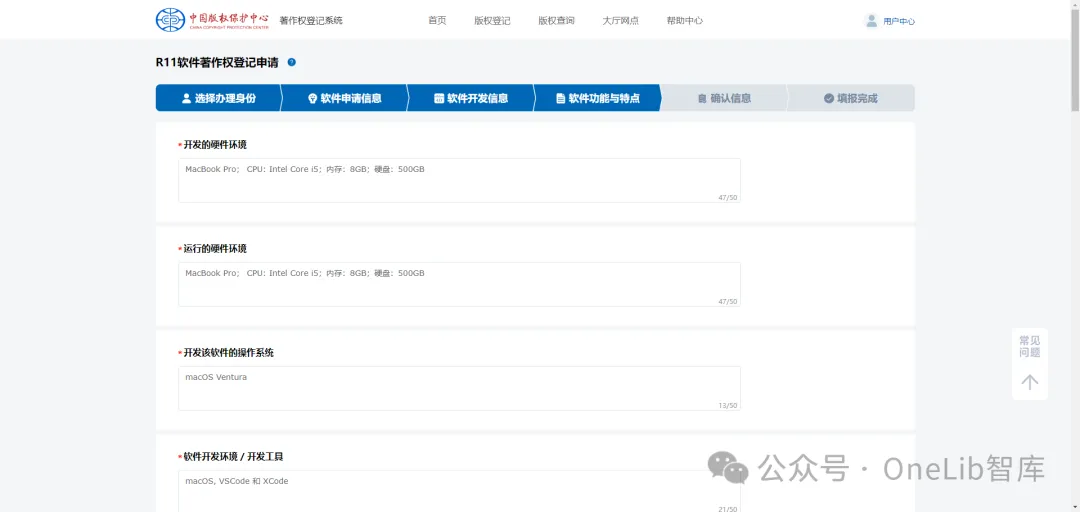The height and width of the screenshot is (512, 1080).
Task: Open 版权查询 menu item
Action: [556, 21]
